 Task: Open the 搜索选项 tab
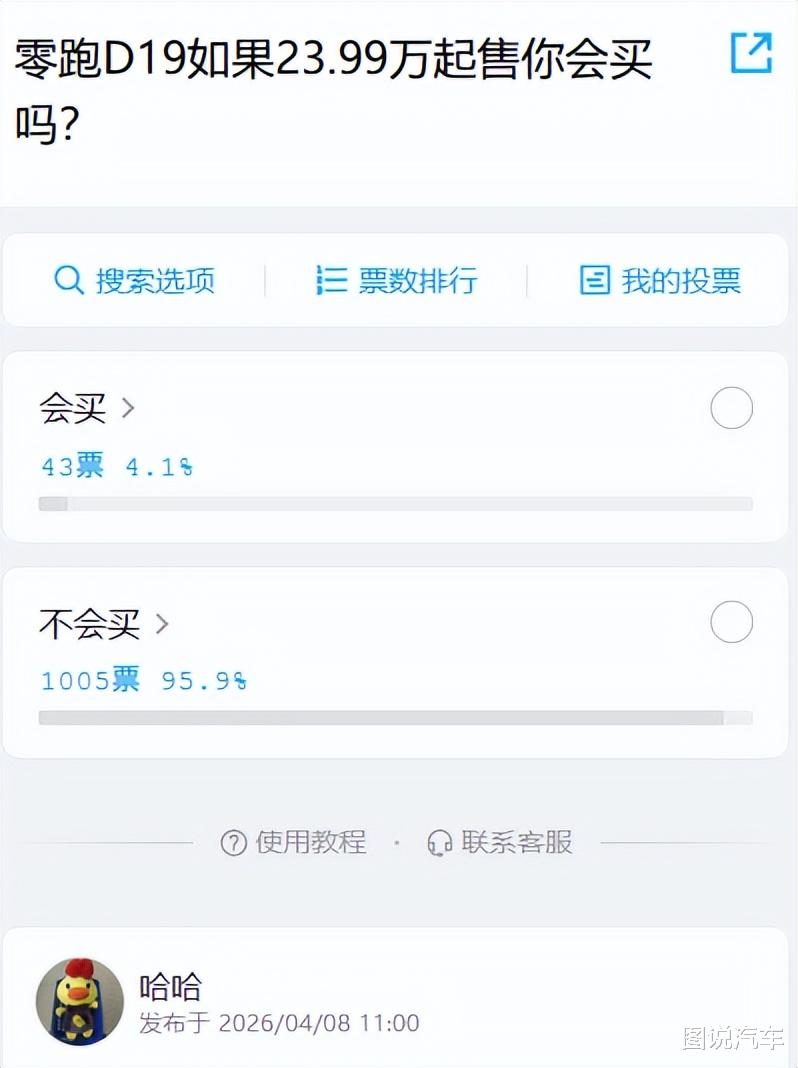pos(154,281)
